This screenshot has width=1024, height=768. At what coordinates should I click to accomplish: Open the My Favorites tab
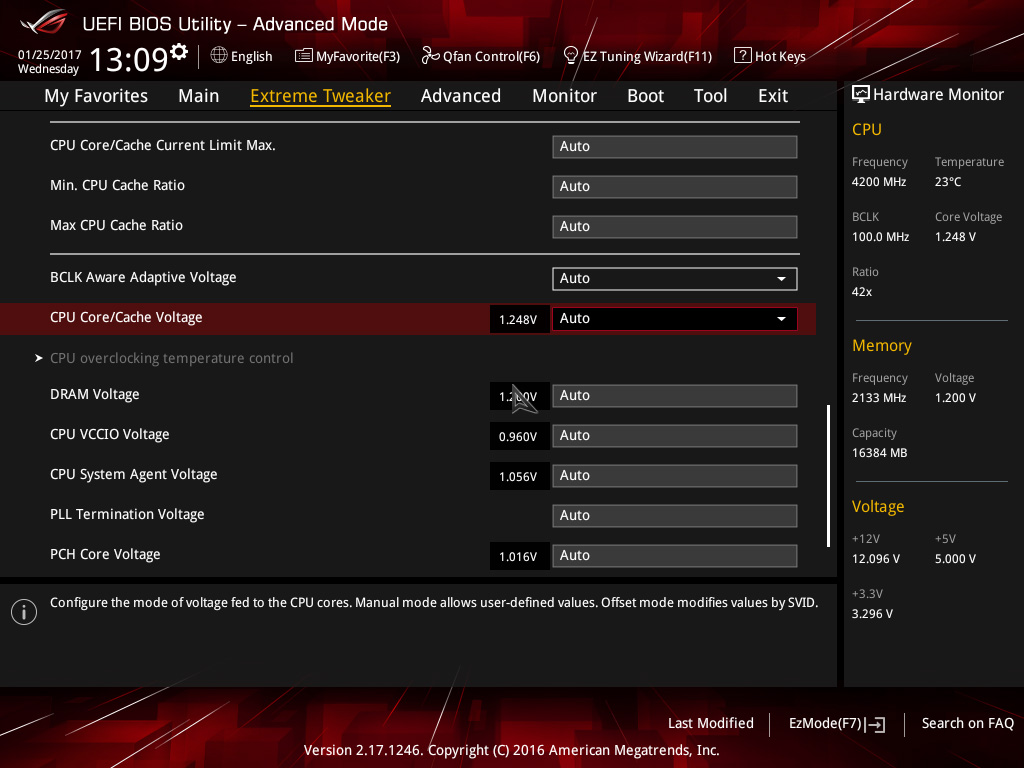pos(96,96)
